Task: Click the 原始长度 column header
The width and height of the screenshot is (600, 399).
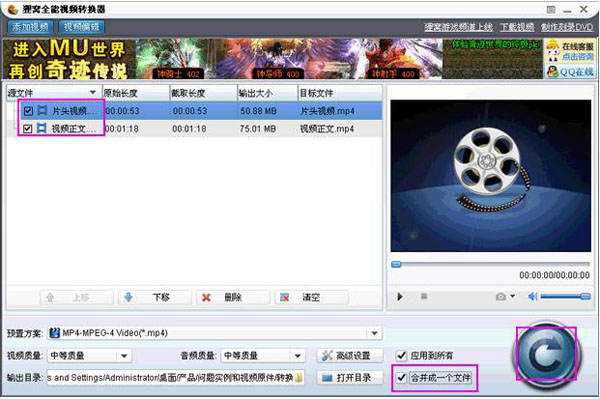Action: (136, 93)
